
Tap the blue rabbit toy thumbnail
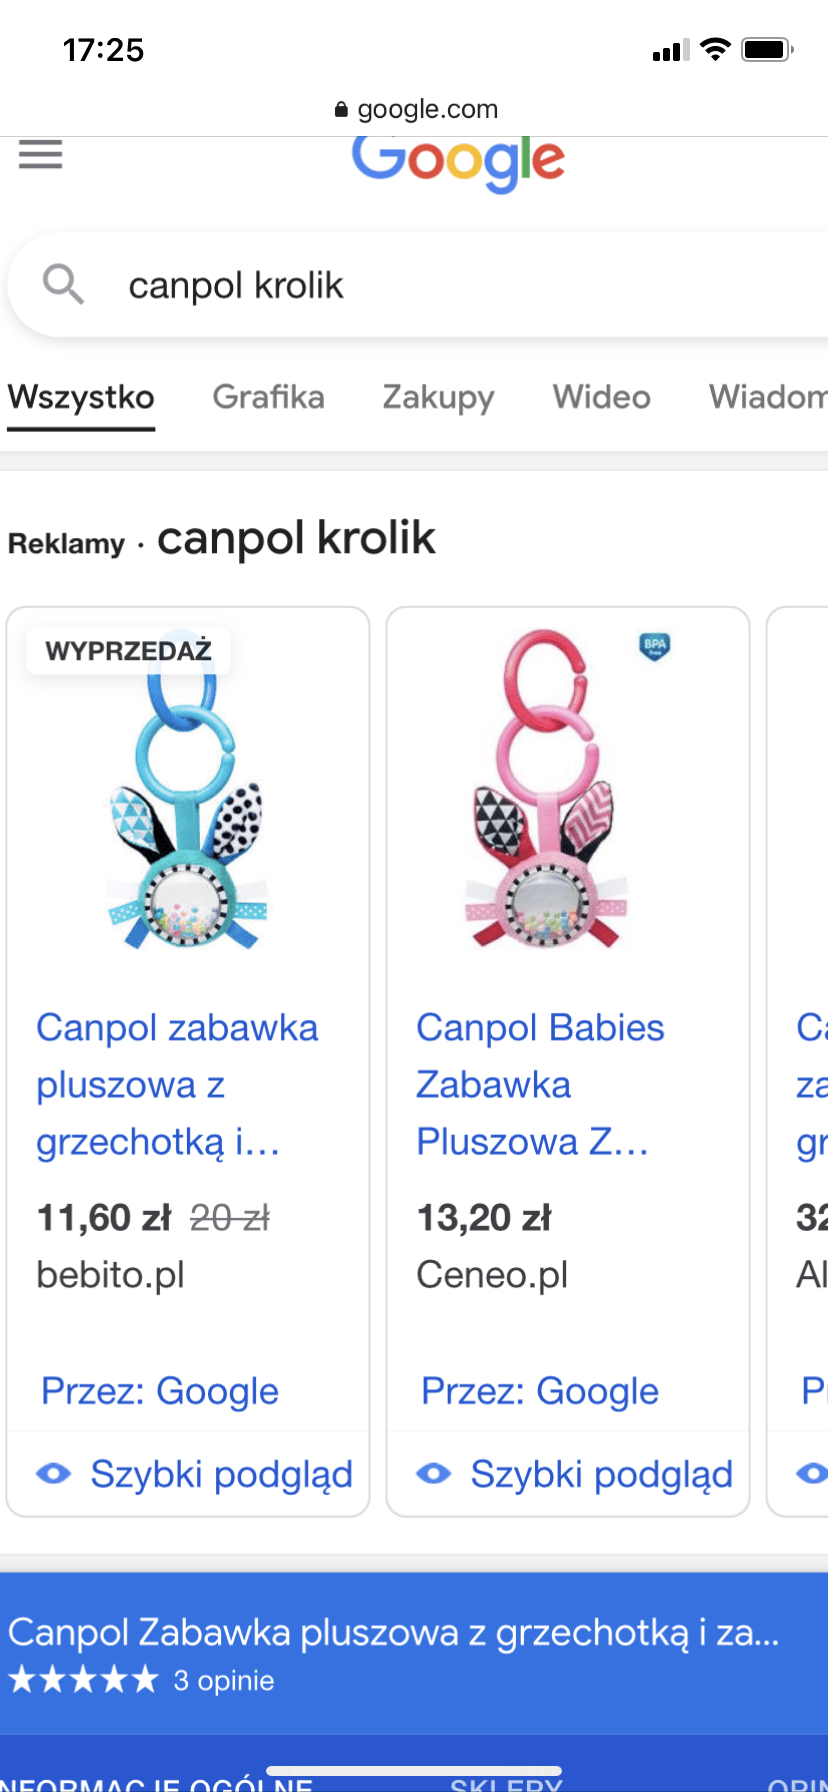tap(188, 790)
